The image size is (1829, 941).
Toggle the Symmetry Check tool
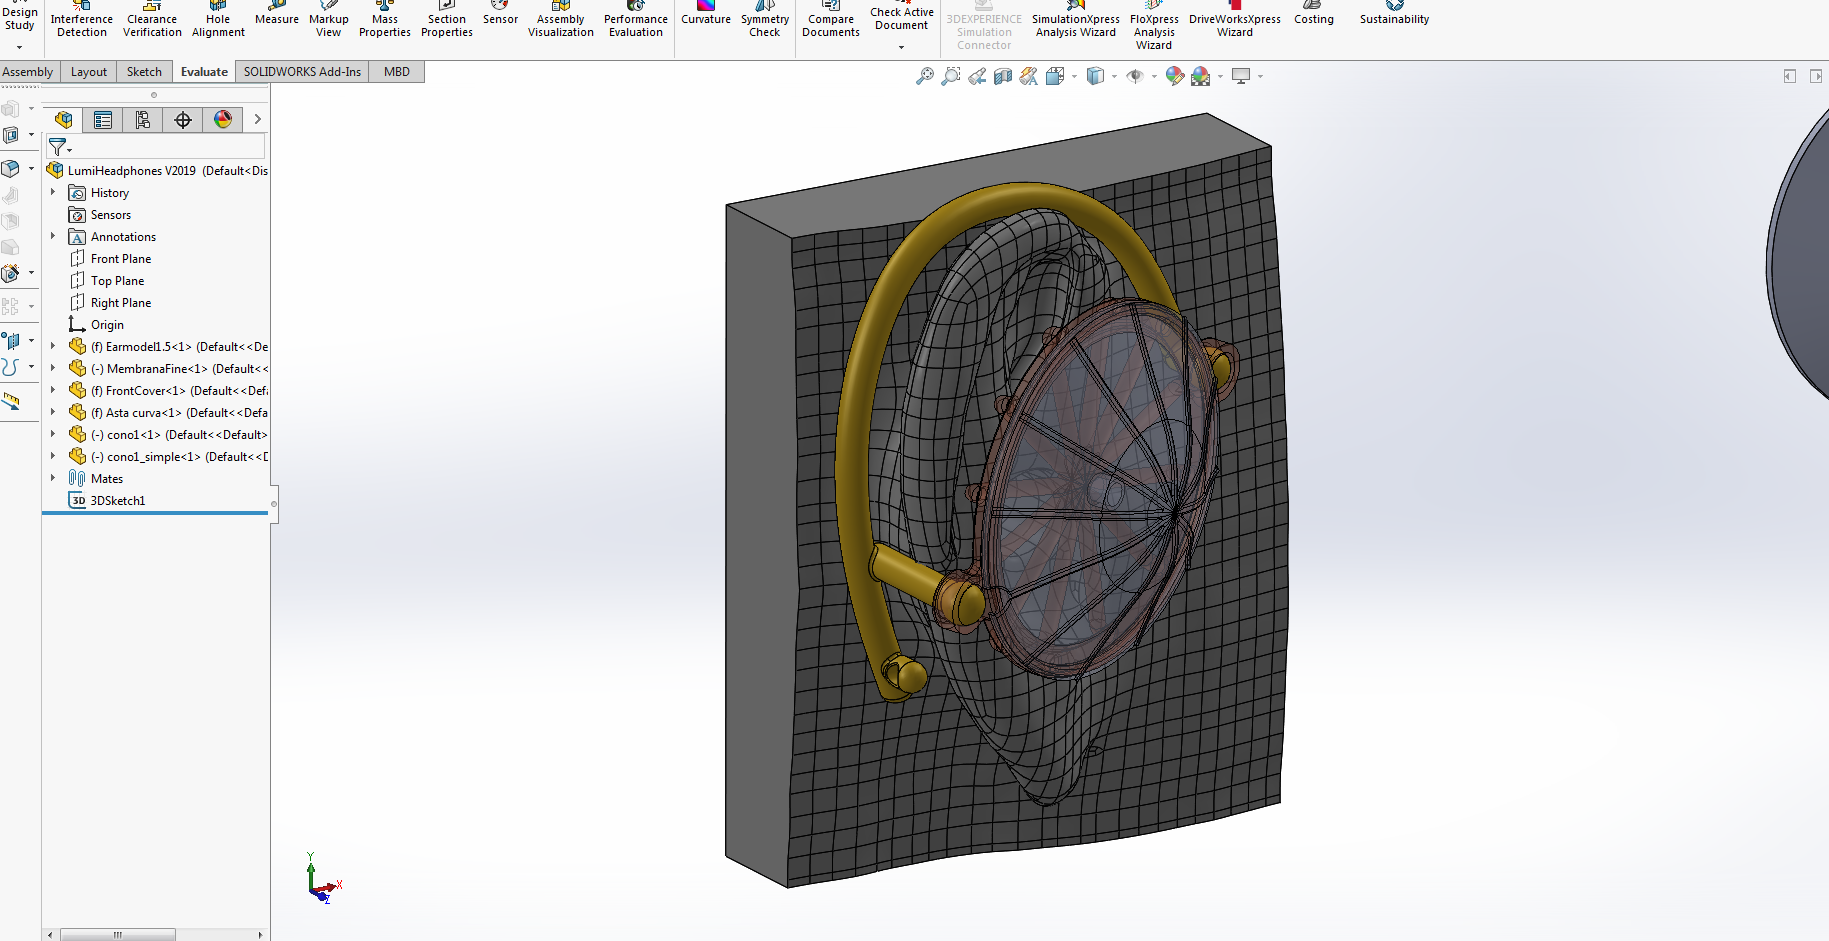pyautogui.click(x=765, y=18)
